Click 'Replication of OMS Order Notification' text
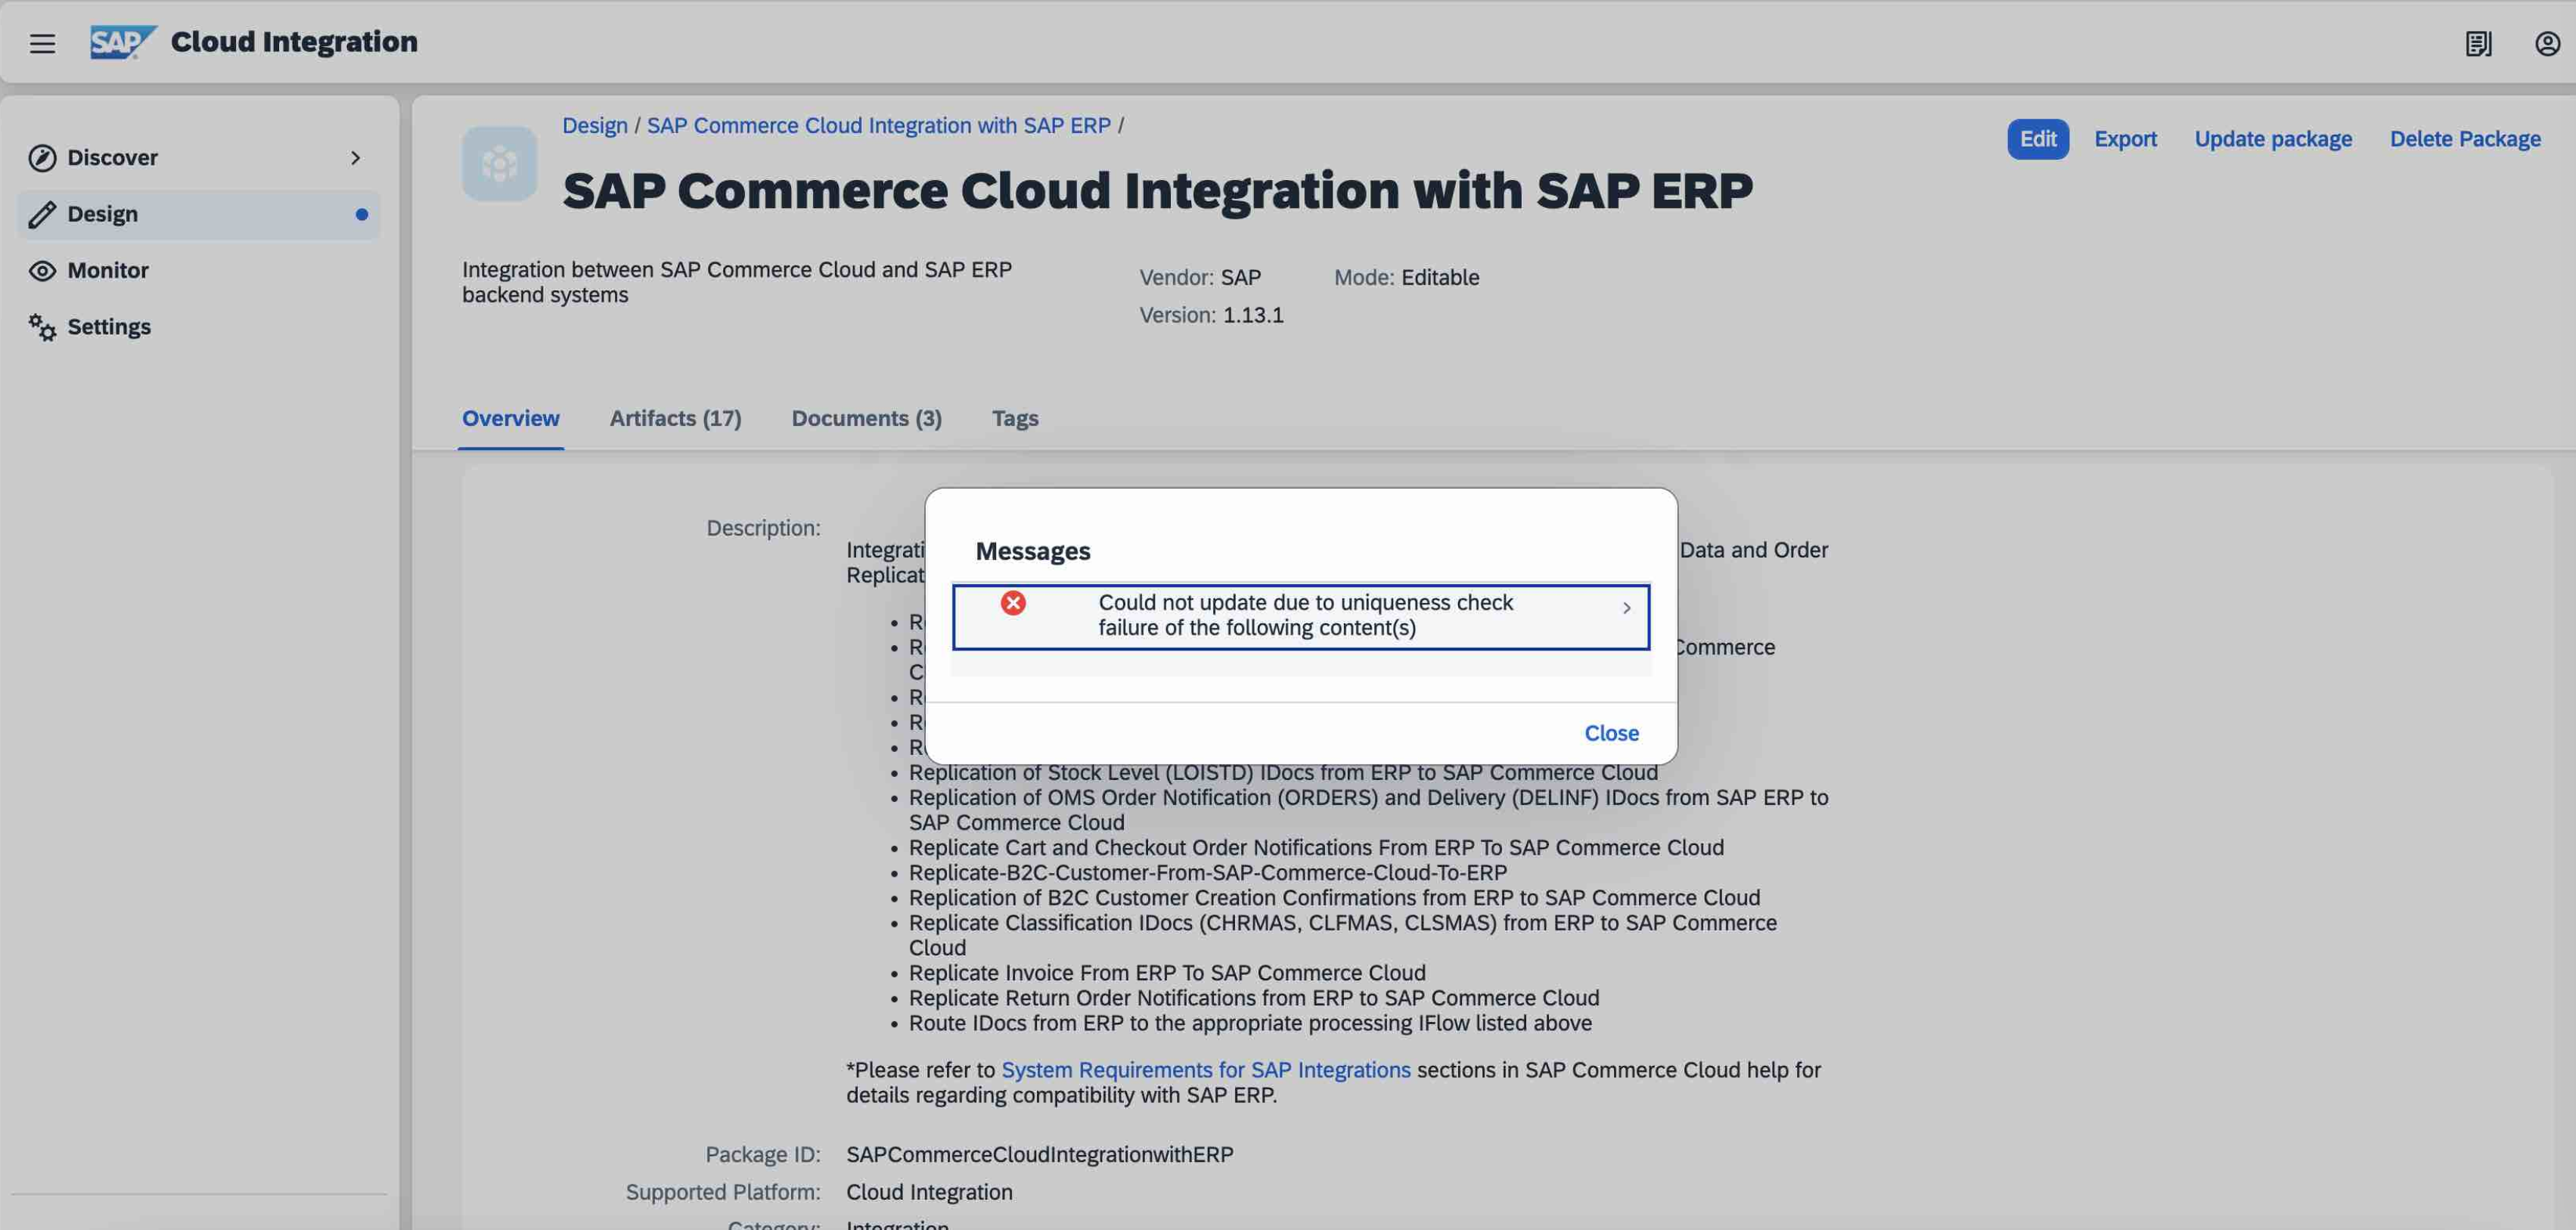The width and height of the screenshot is (2576, 1230). (1368, 810)
